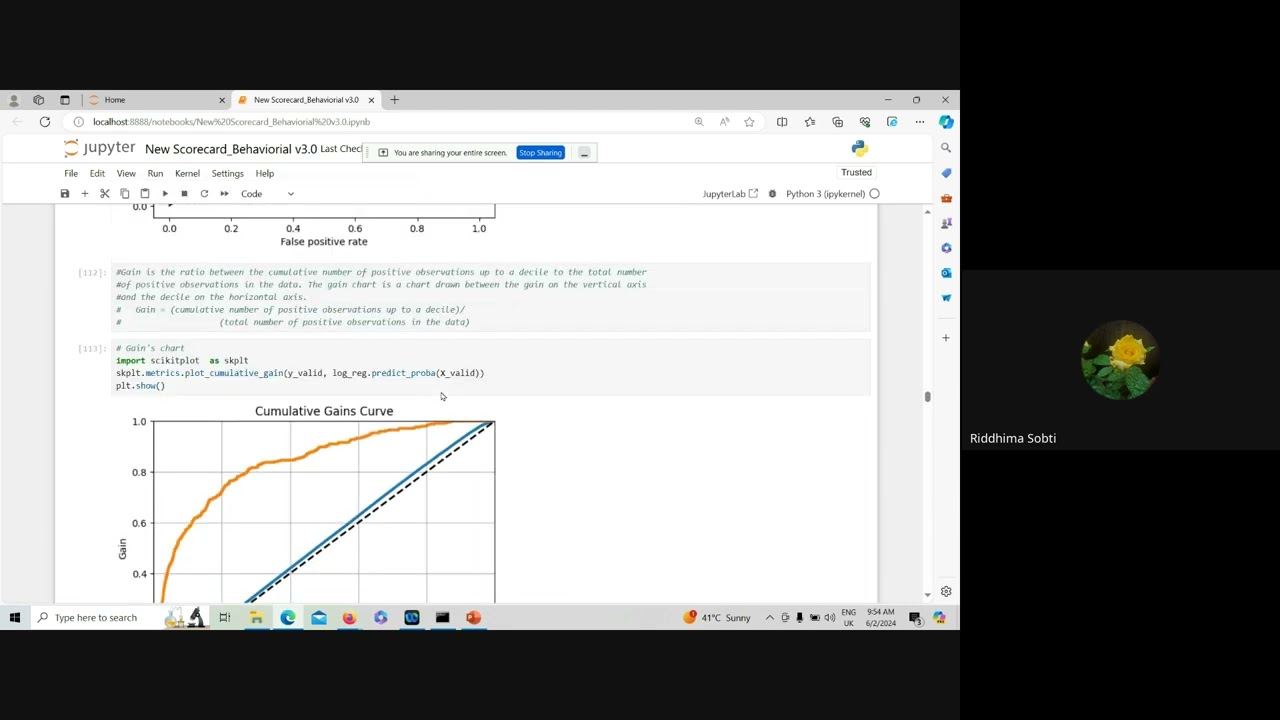Interrupt the kernel with the stop icon
1280x720 pixels.
click(x=184, y=194)
